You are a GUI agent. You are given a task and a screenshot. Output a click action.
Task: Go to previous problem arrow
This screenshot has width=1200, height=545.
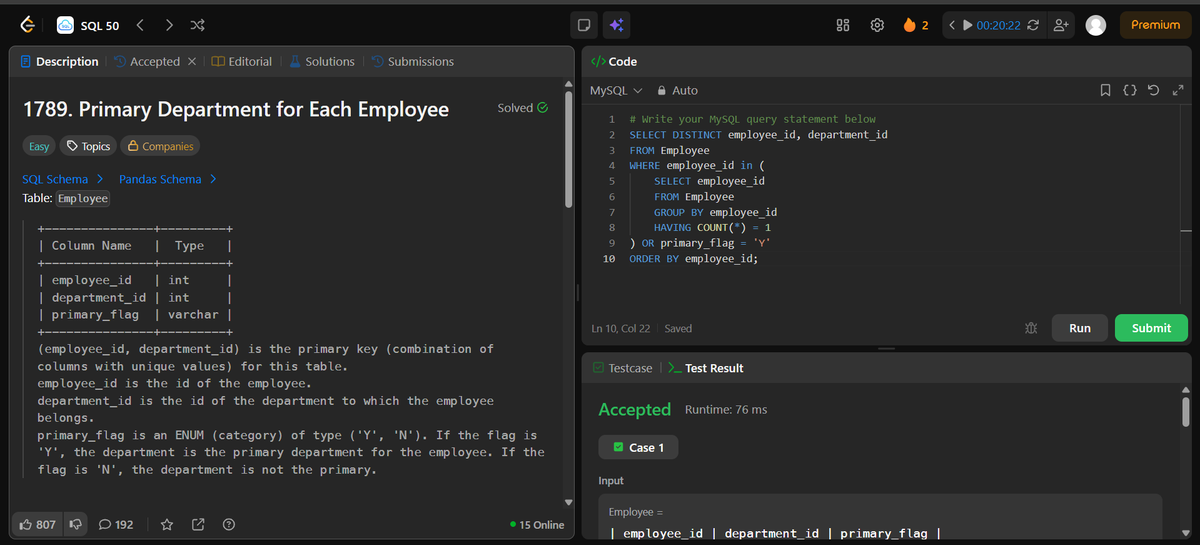click(141, 25)
